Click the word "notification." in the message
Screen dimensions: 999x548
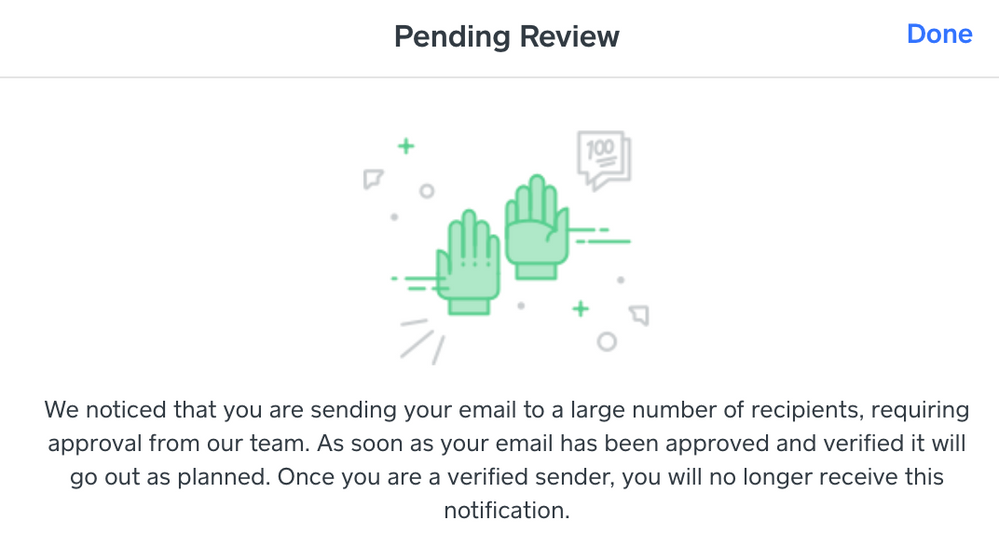[507, 510]
